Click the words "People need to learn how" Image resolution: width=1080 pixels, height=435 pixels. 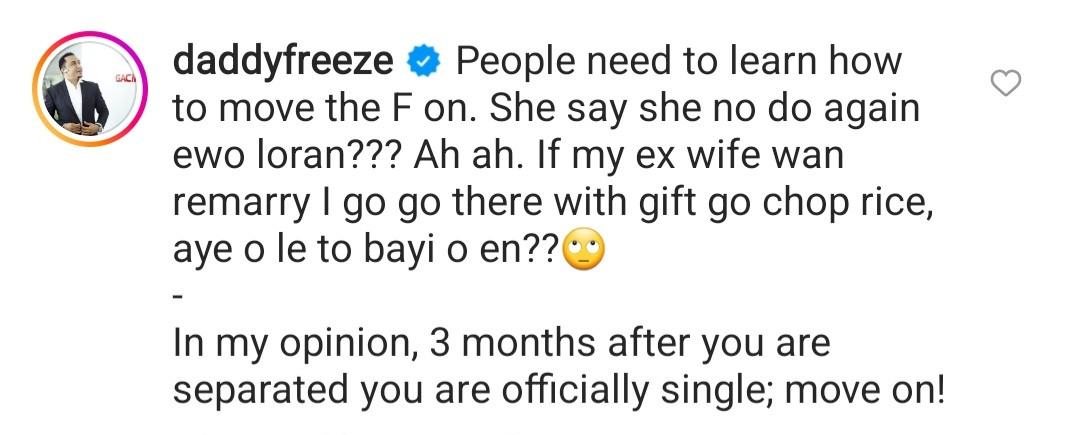[x=678, y=61]
